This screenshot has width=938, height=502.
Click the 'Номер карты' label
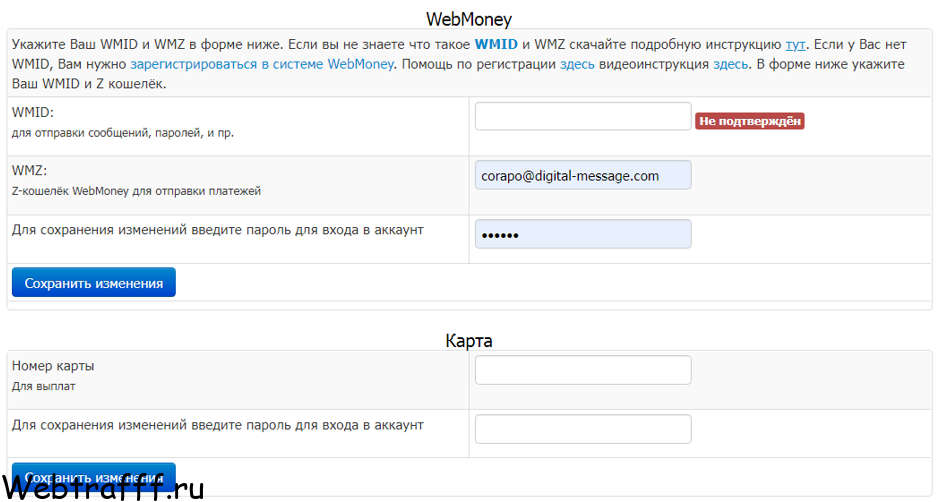pyautogui.click(x=53, y=366)
